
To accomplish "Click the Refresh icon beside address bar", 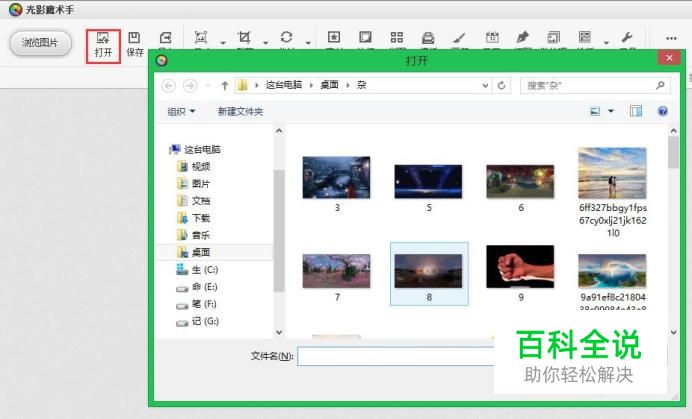I will [x=501, y=85].
